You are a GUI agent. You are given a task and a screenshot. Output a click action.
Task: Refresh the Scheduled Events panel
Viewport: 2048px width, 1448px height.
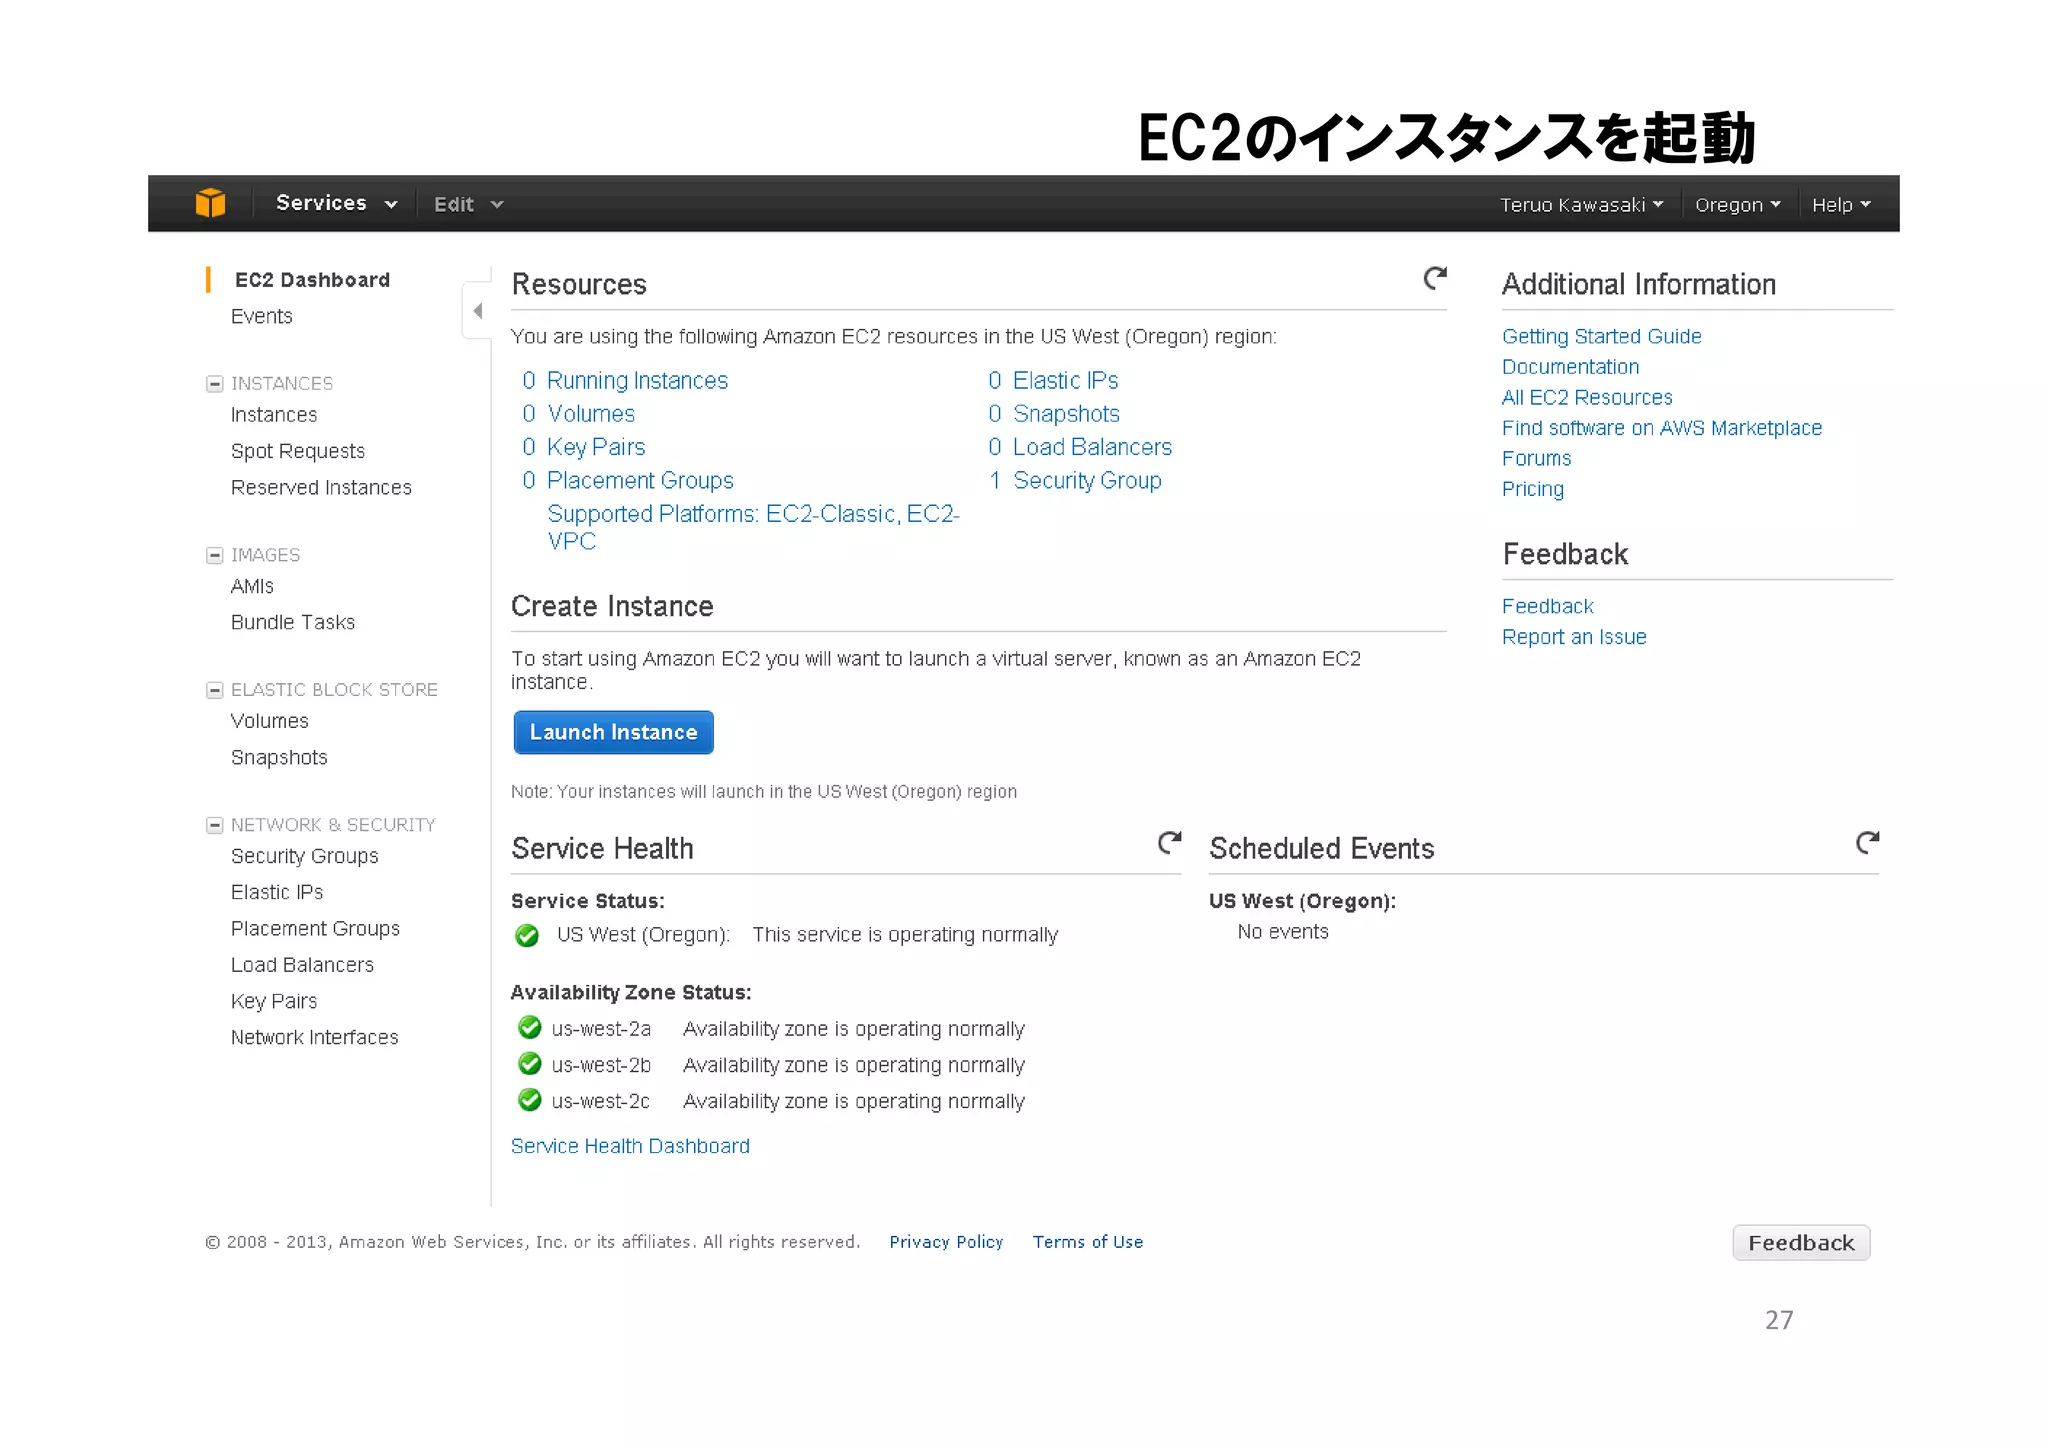1867,843
